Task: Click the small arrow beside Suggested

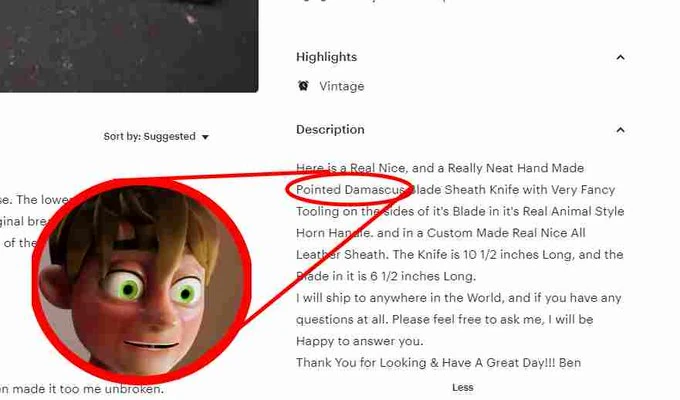Action: [x=205, y=137]
